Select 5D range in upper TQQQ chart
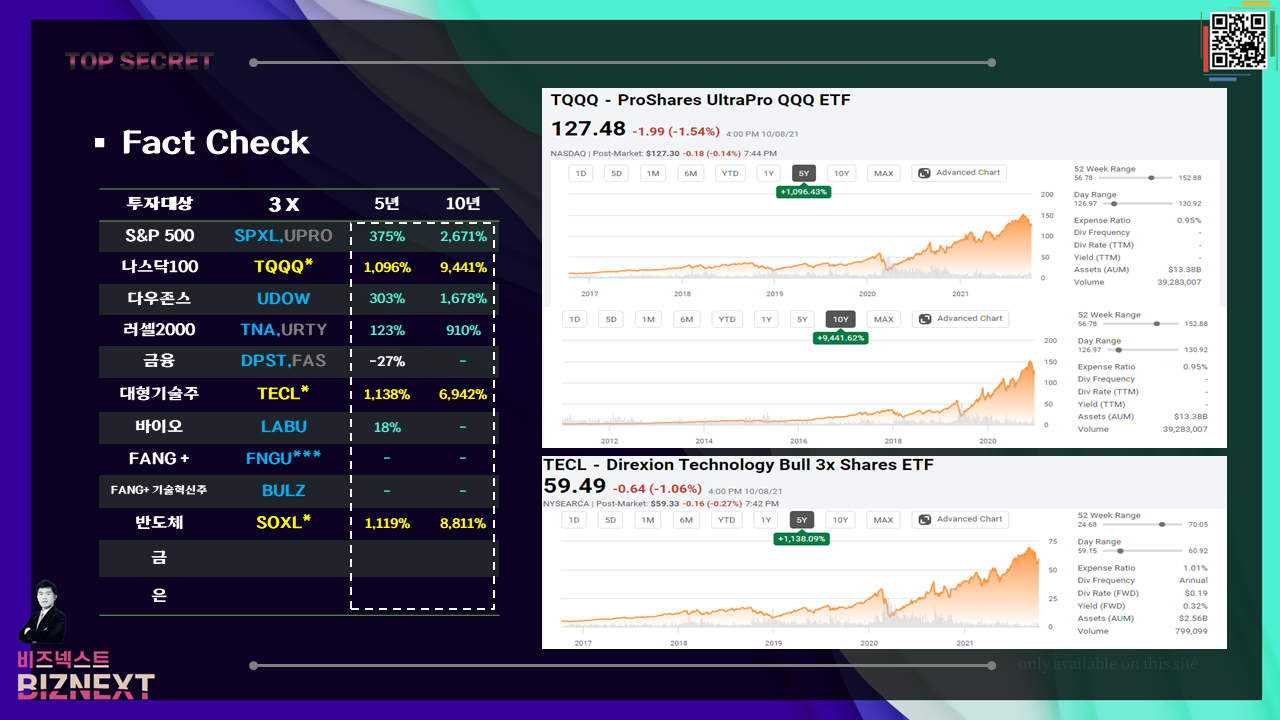1280x720 pixels. 617,173
